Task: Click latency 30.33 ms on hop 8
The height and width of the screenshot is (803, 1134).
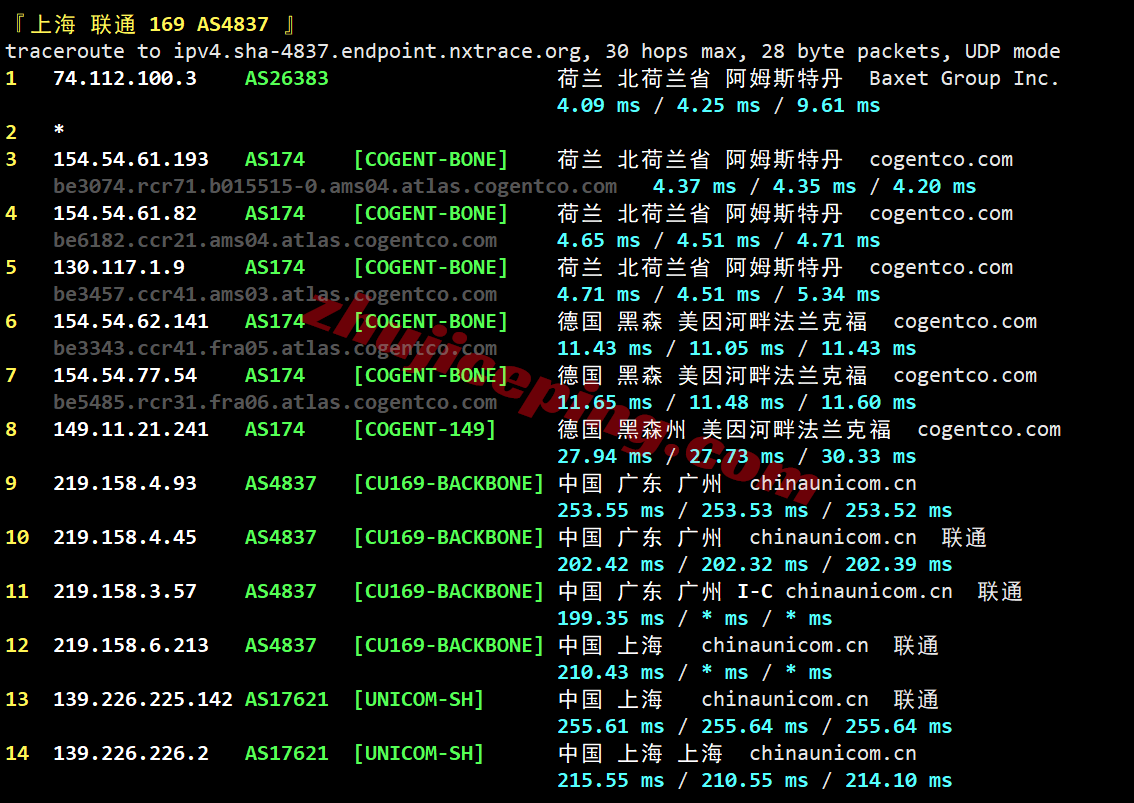Action: [869, 456]
